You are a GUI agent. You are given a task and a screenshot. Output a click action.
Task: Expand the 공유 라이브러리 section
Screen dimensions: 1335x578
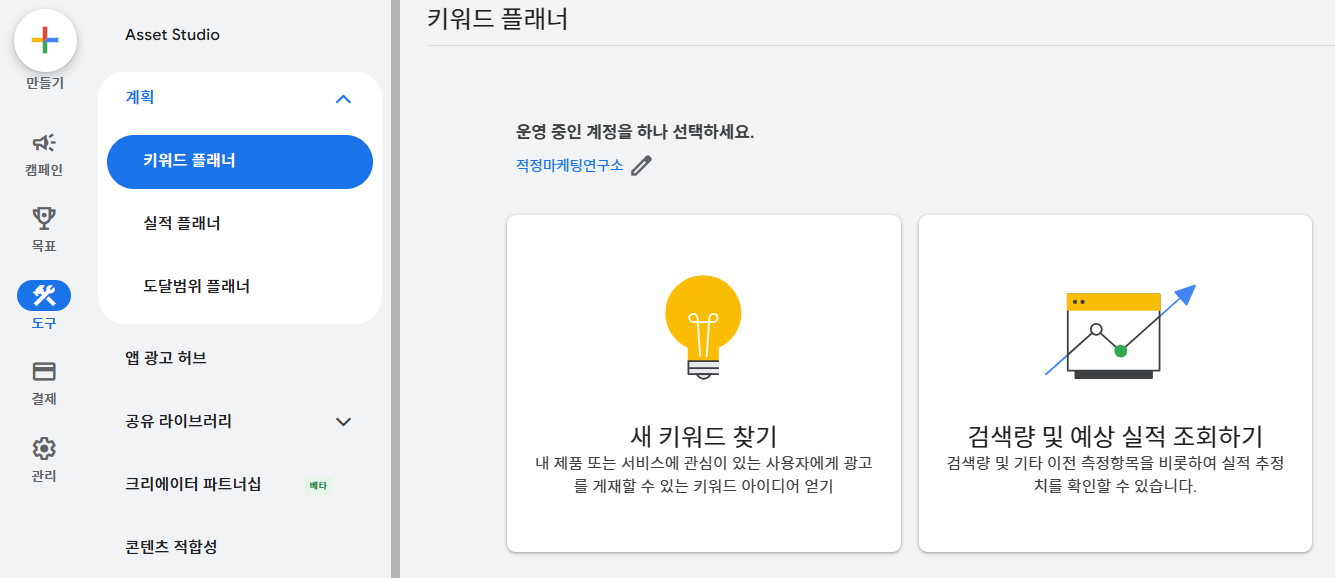tap(343, 422)
